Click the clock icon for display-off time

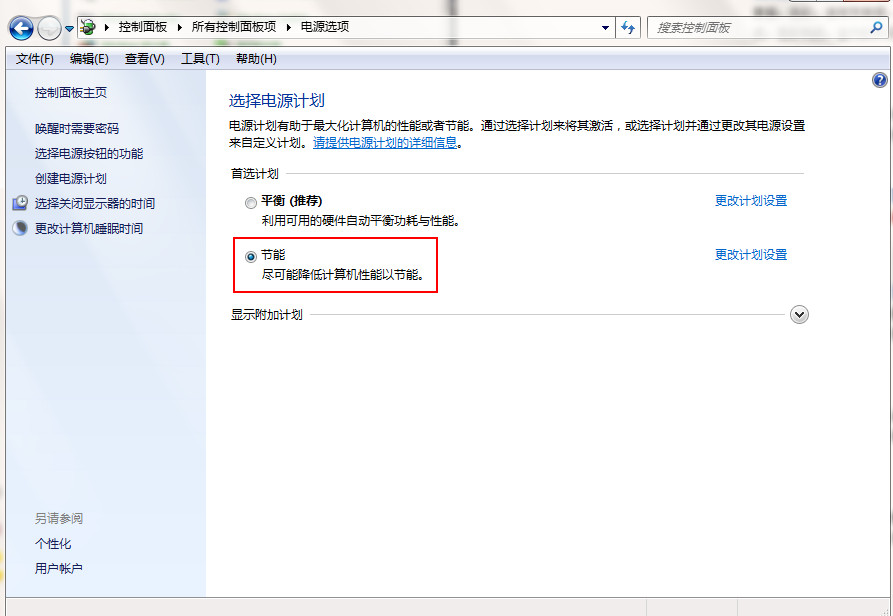21,203
